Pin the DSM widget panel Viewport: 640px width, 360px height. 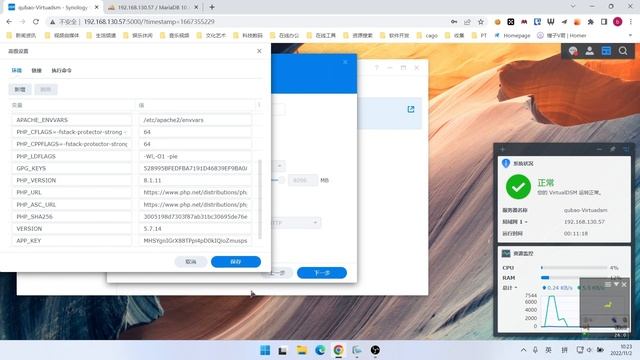613,149
